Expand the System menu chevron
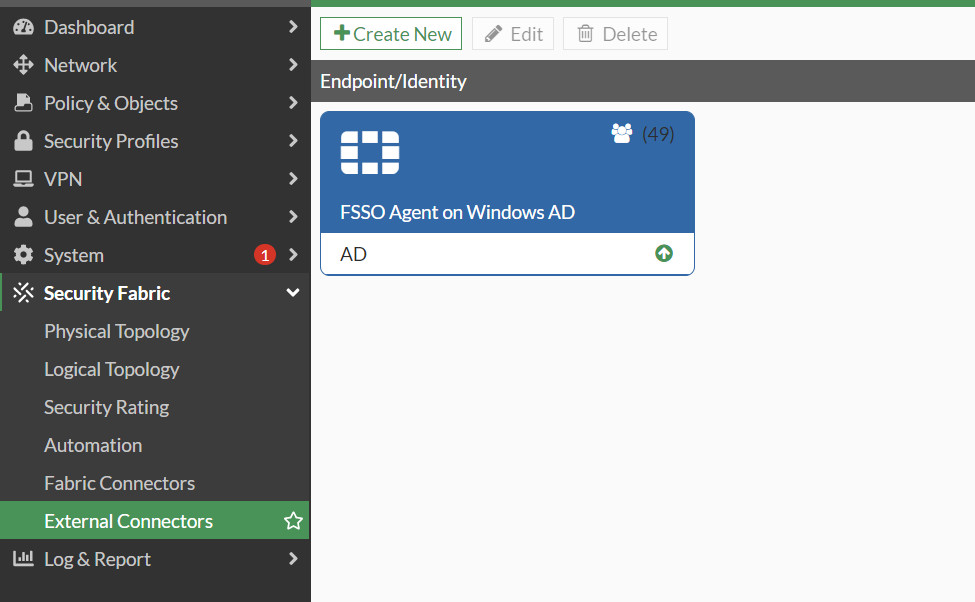Viewport: 975px width, 602px height. click(293, 254)
